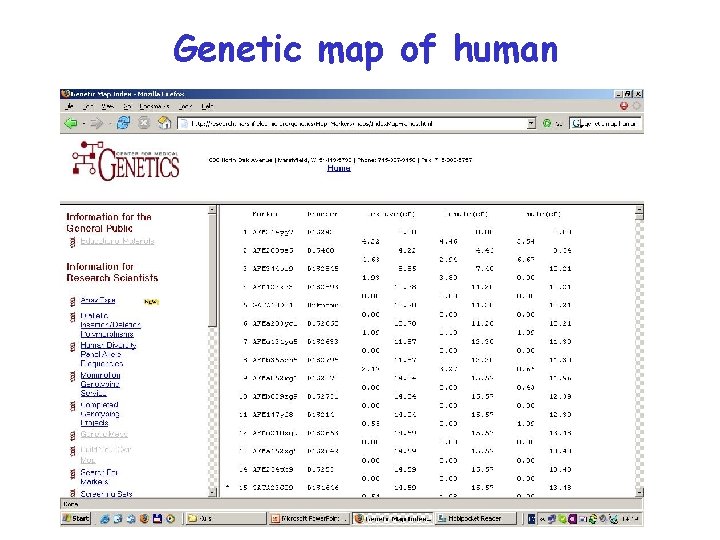The height and width of the screenshot is (540, 720).
Task: Click the red throbber icon in menu bar
Action: click(624, 106)
